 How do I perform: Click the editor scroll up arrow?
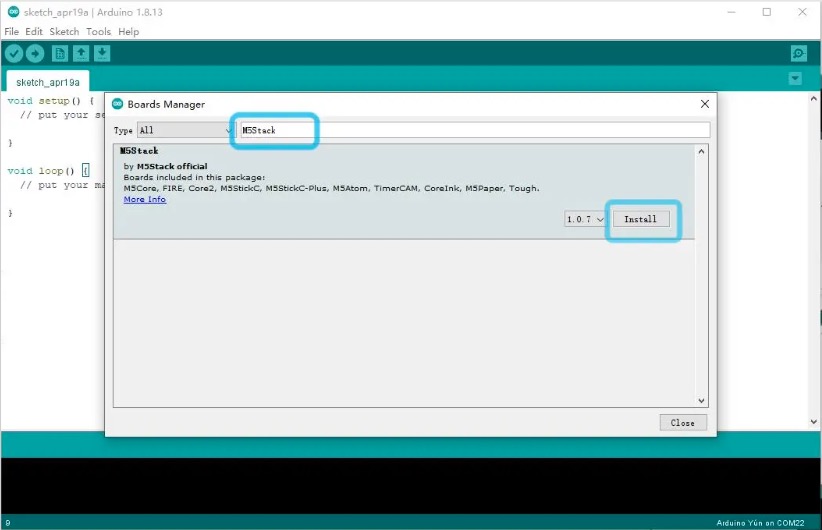(814, 98)
